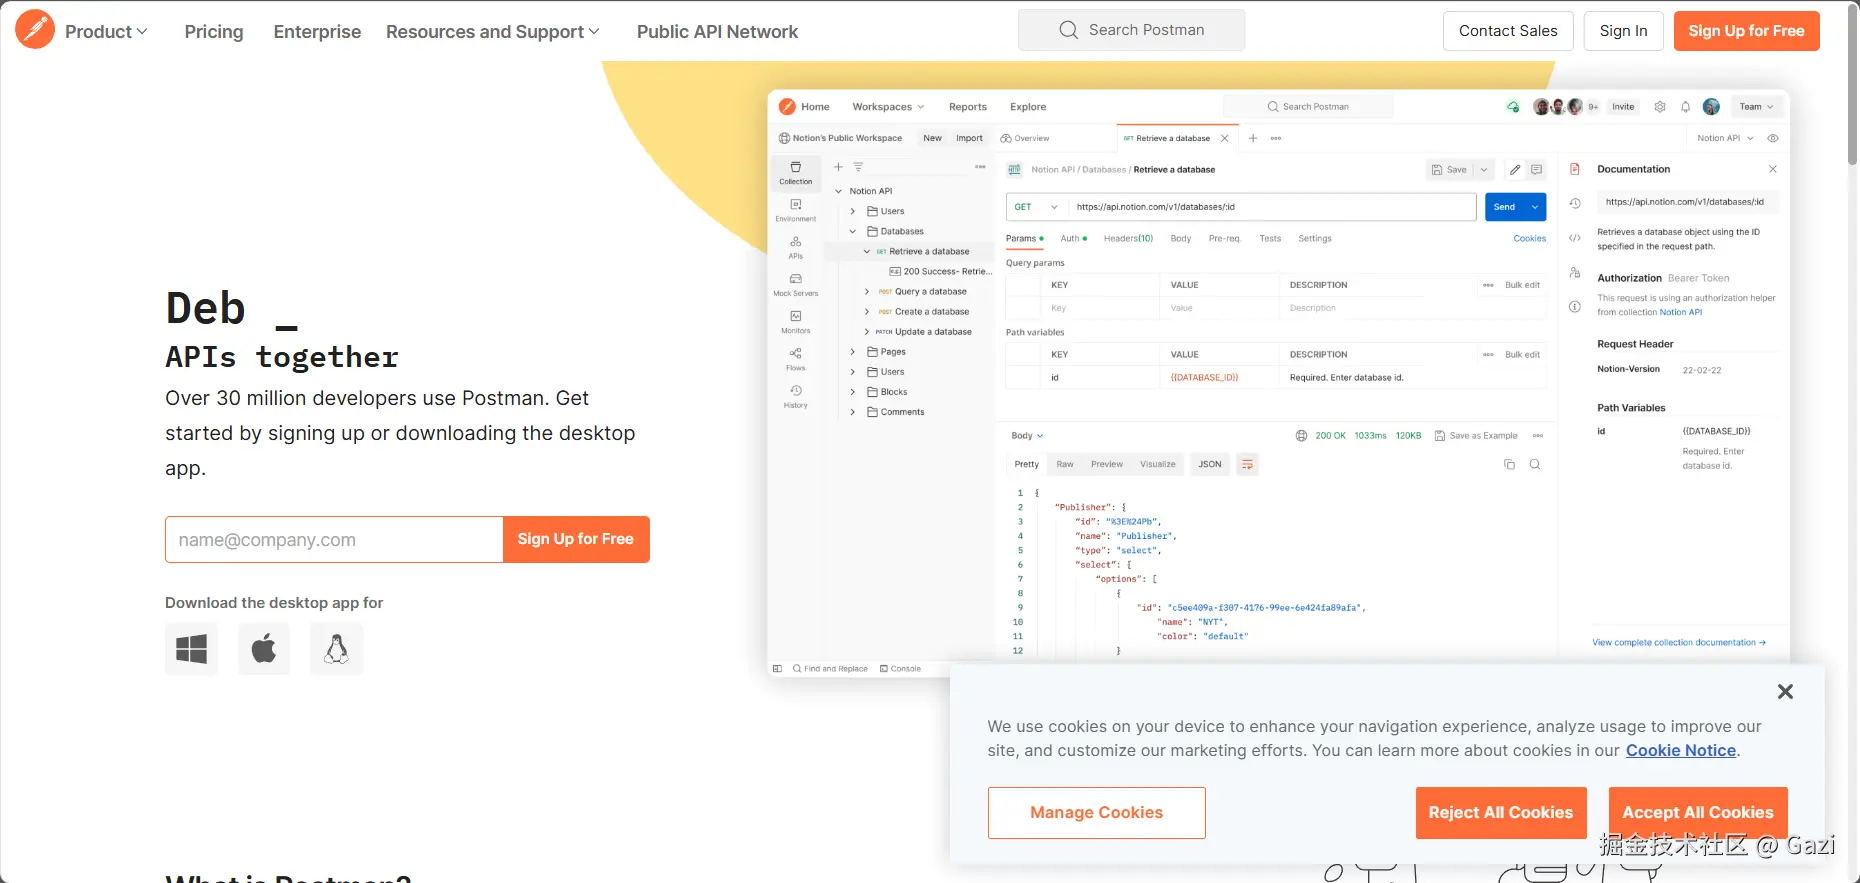This screenshot has width=1860, height=883.
Task: Expand the Comments folder
Action: (x=853, y=412)
